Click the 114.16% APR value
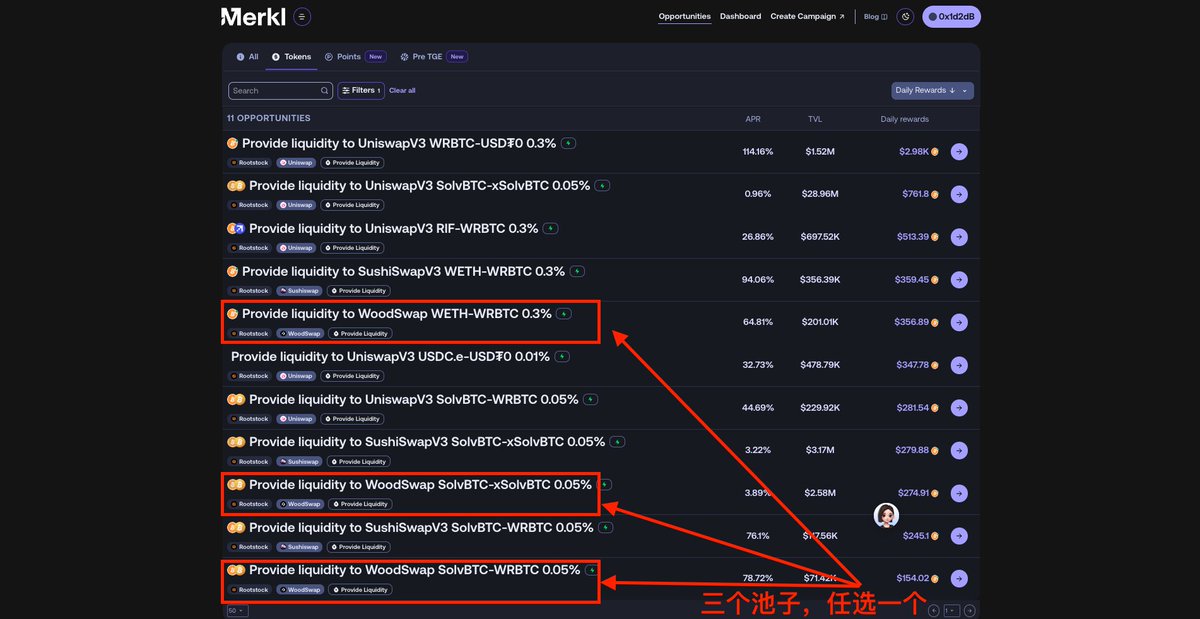The width and height of the screenshot is (1200, 619). 758,152
